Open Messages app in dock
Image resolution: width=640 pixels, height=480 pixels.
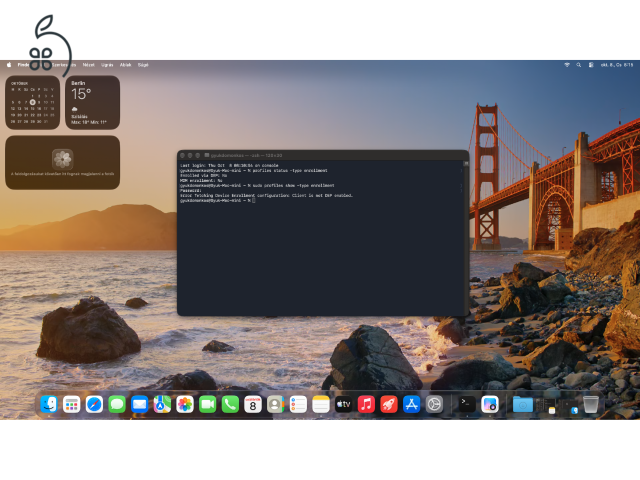tap(117, 404)
